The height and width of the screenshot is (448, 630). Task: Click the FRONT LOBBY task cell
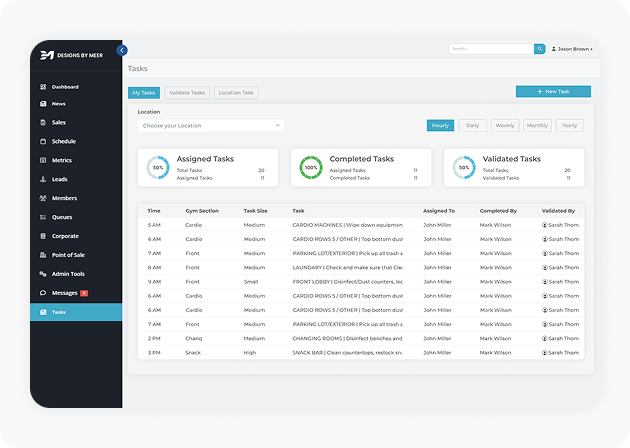(348, 282)
